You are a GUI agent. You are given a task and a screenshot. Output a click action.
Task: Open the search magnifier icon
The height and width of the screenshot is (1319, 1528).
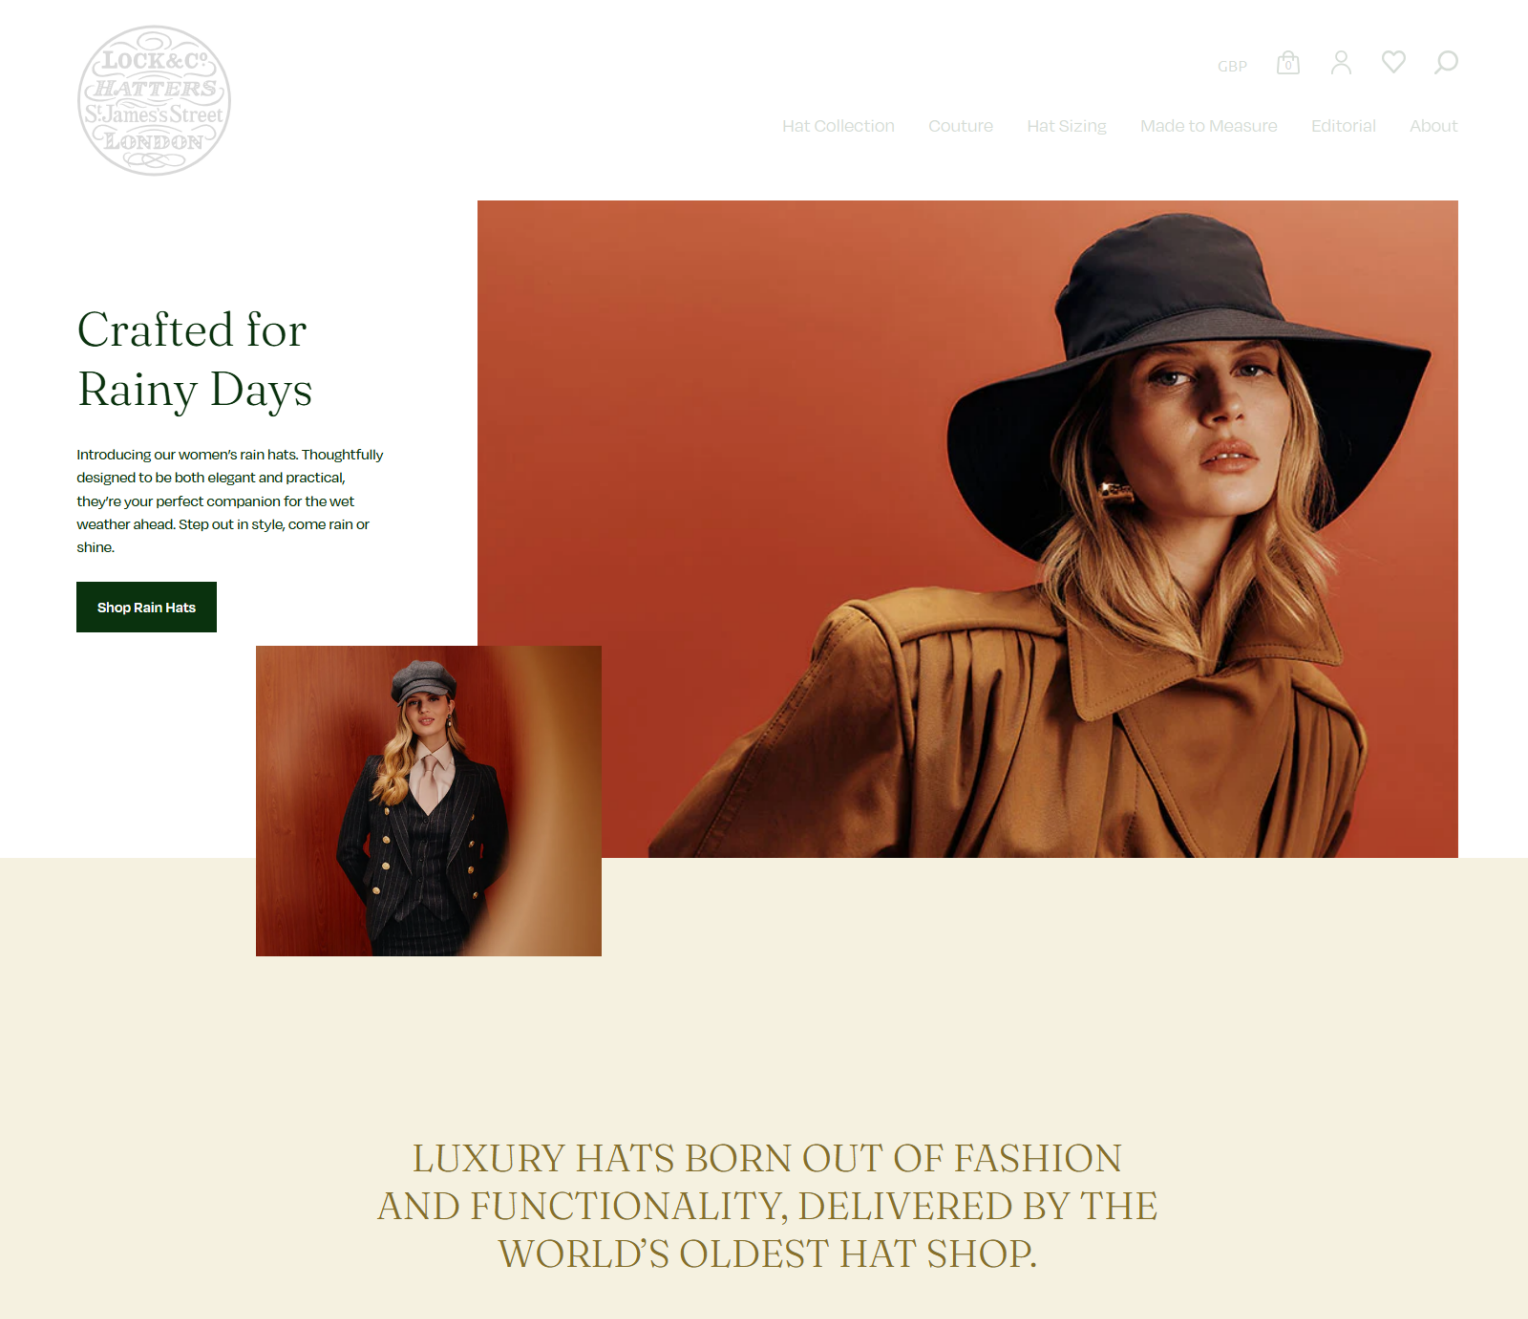[x=1446, y=63]
